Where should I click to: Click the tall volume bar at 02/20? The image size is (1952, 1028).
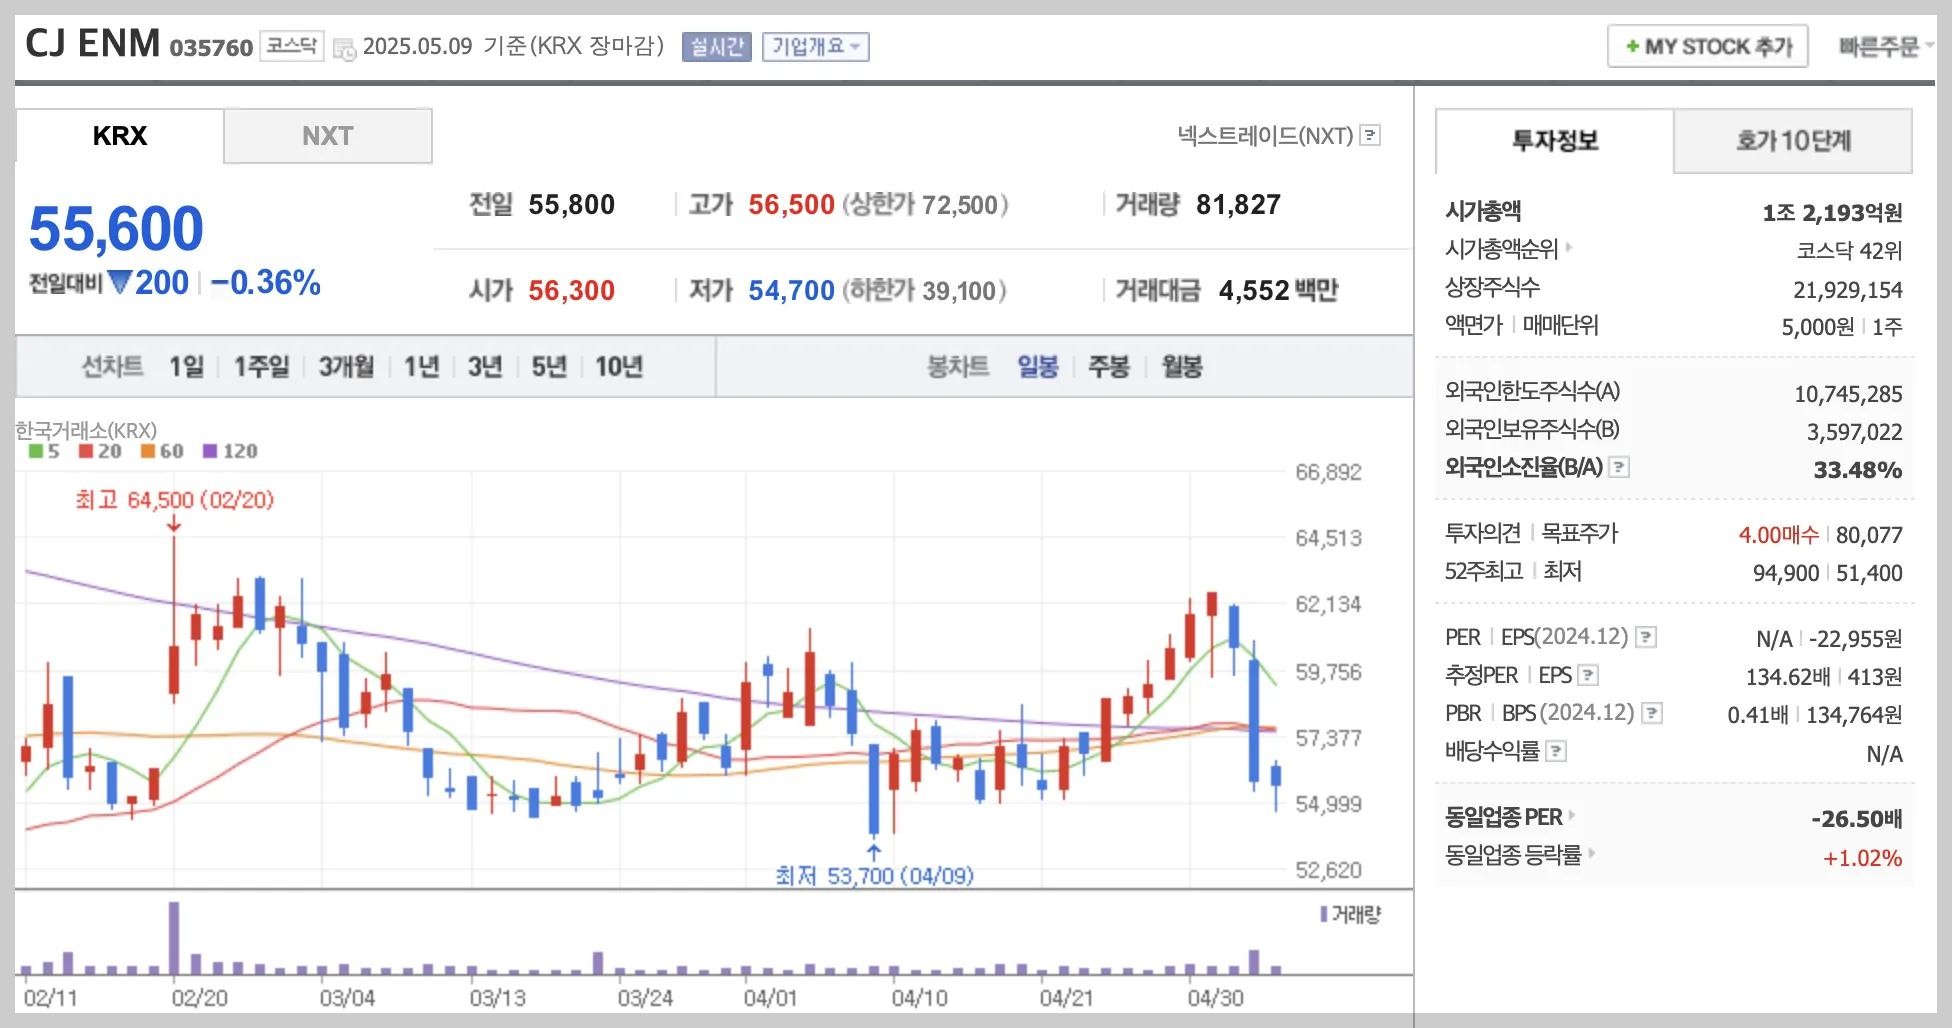tap(174, 938)
